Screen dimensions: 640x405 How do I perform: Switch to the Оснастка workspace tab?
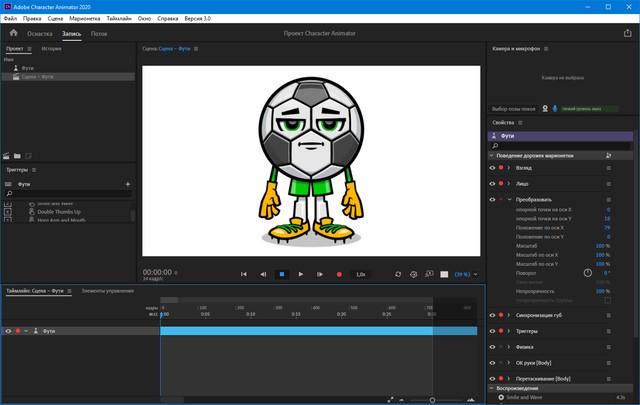point(40,33)
